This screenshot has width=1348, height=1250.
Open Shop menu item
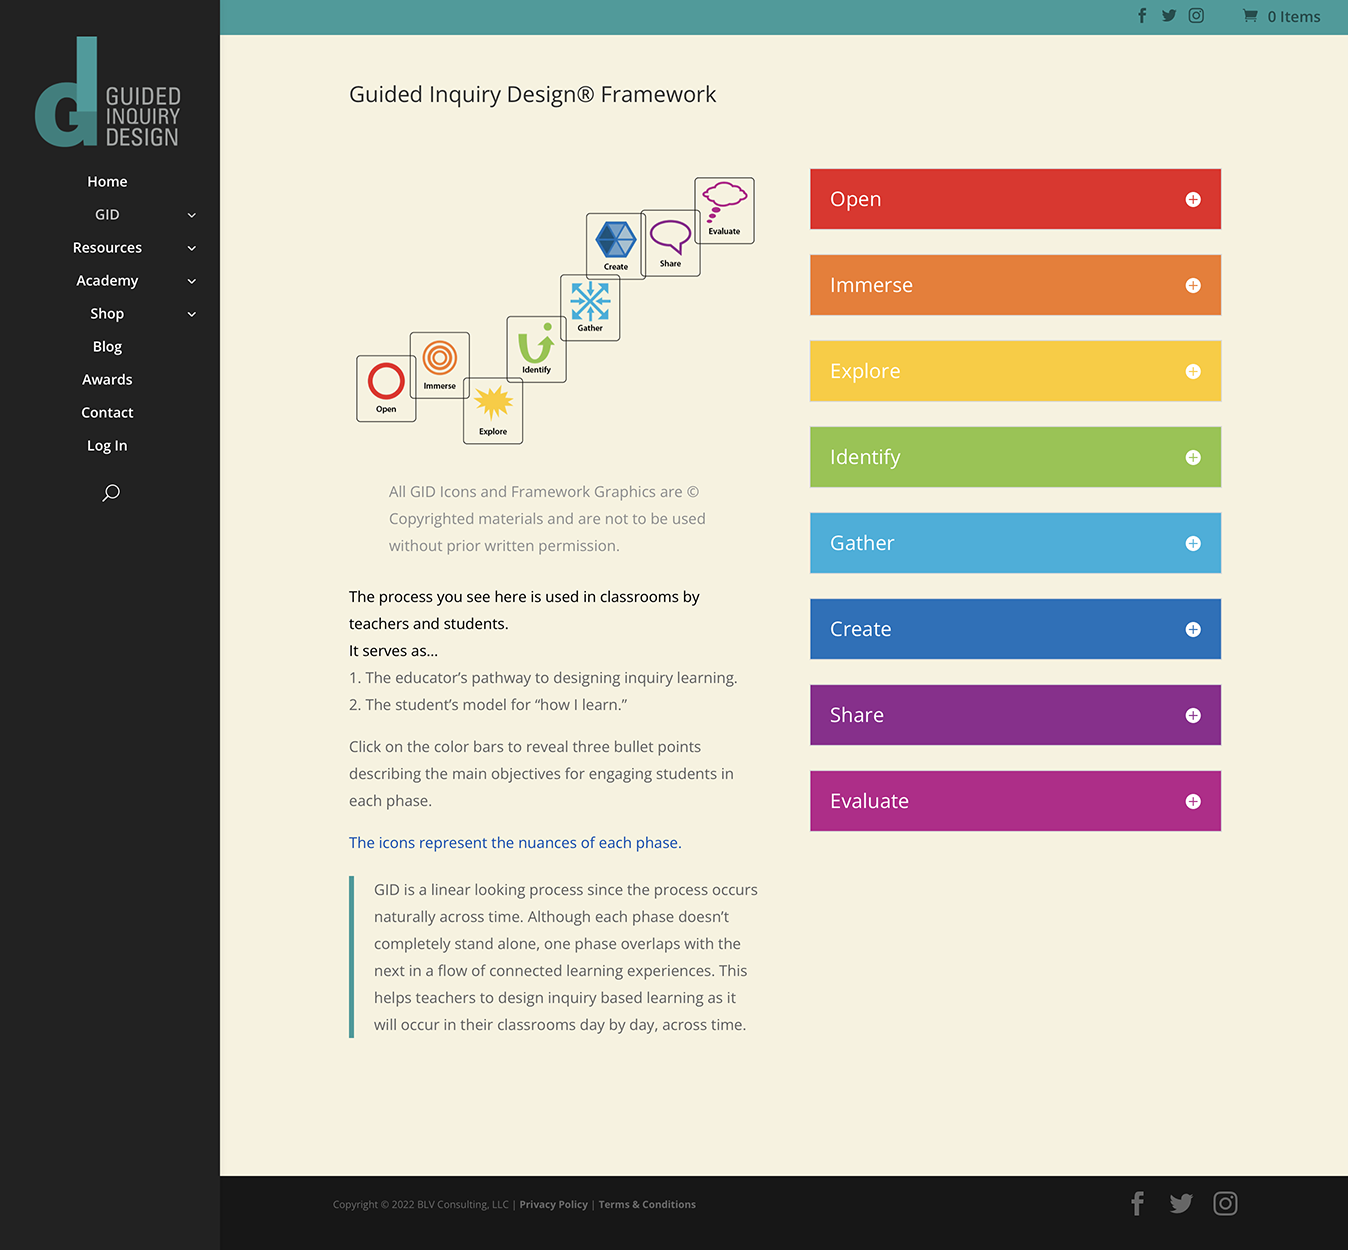[107, 313]
